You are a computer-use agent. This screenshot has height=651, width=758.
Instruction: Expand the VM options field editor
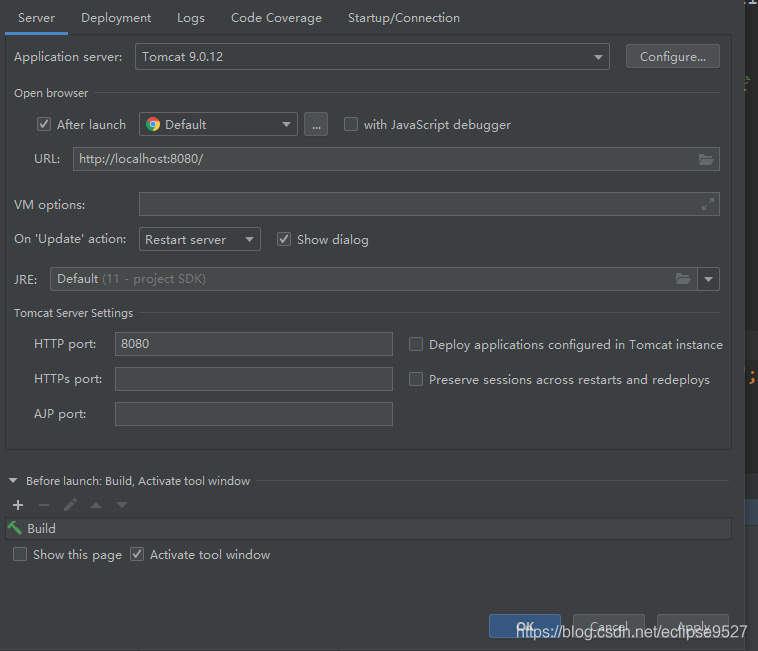pyautogui.click(x=708, y=204)
